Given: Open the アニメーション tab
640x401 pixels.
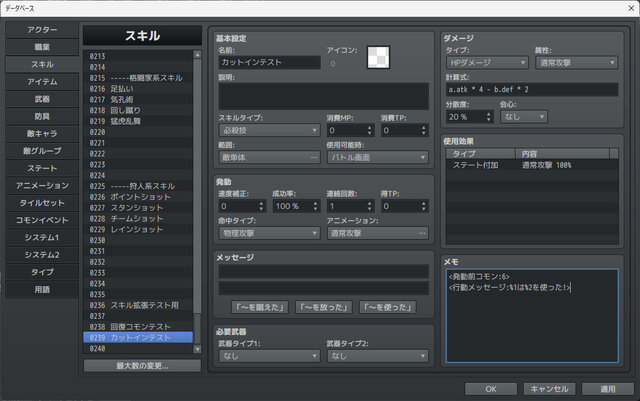Looking at the screenshot, I should [x=42, y=185].
